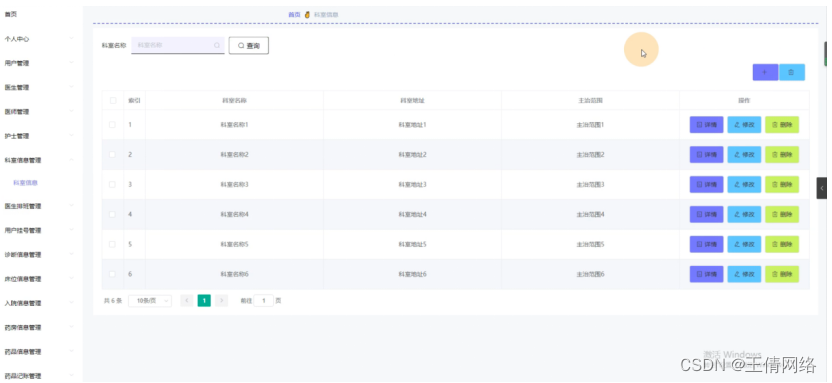The image size is (832, 383).
Task: Check the checkbox for row 4
Action: coord(112,214)
